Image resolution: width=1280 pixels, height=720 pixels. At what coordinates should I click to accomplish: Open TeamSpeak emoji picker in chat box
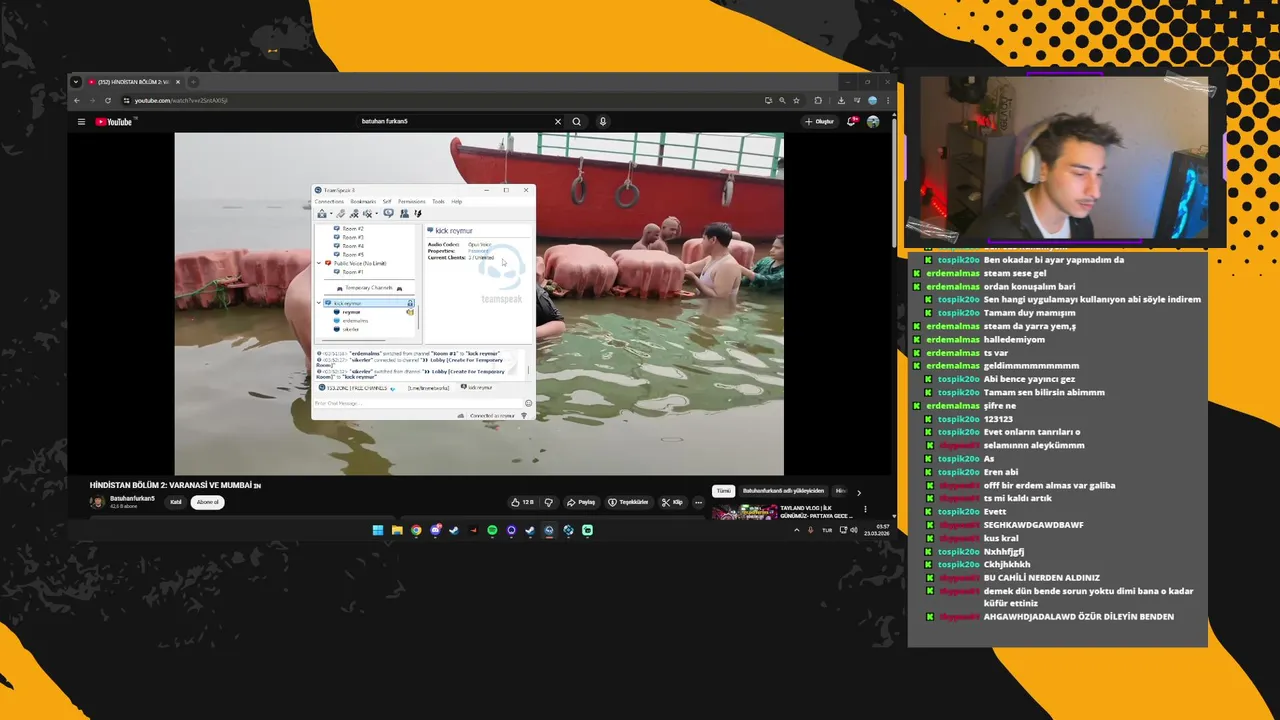click(x=528, y=403)
